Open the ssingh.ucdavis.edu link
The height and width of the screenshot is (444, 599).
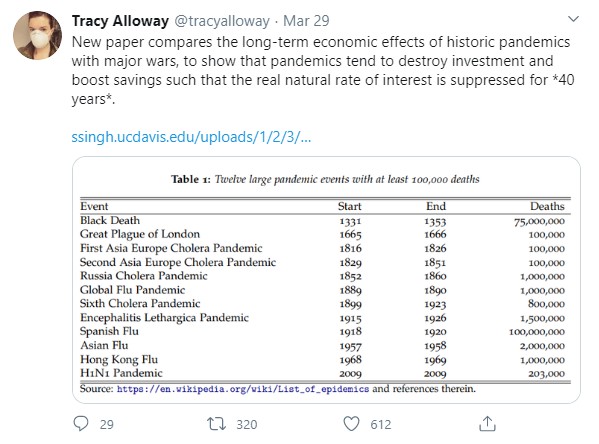(x=191, y=137)
